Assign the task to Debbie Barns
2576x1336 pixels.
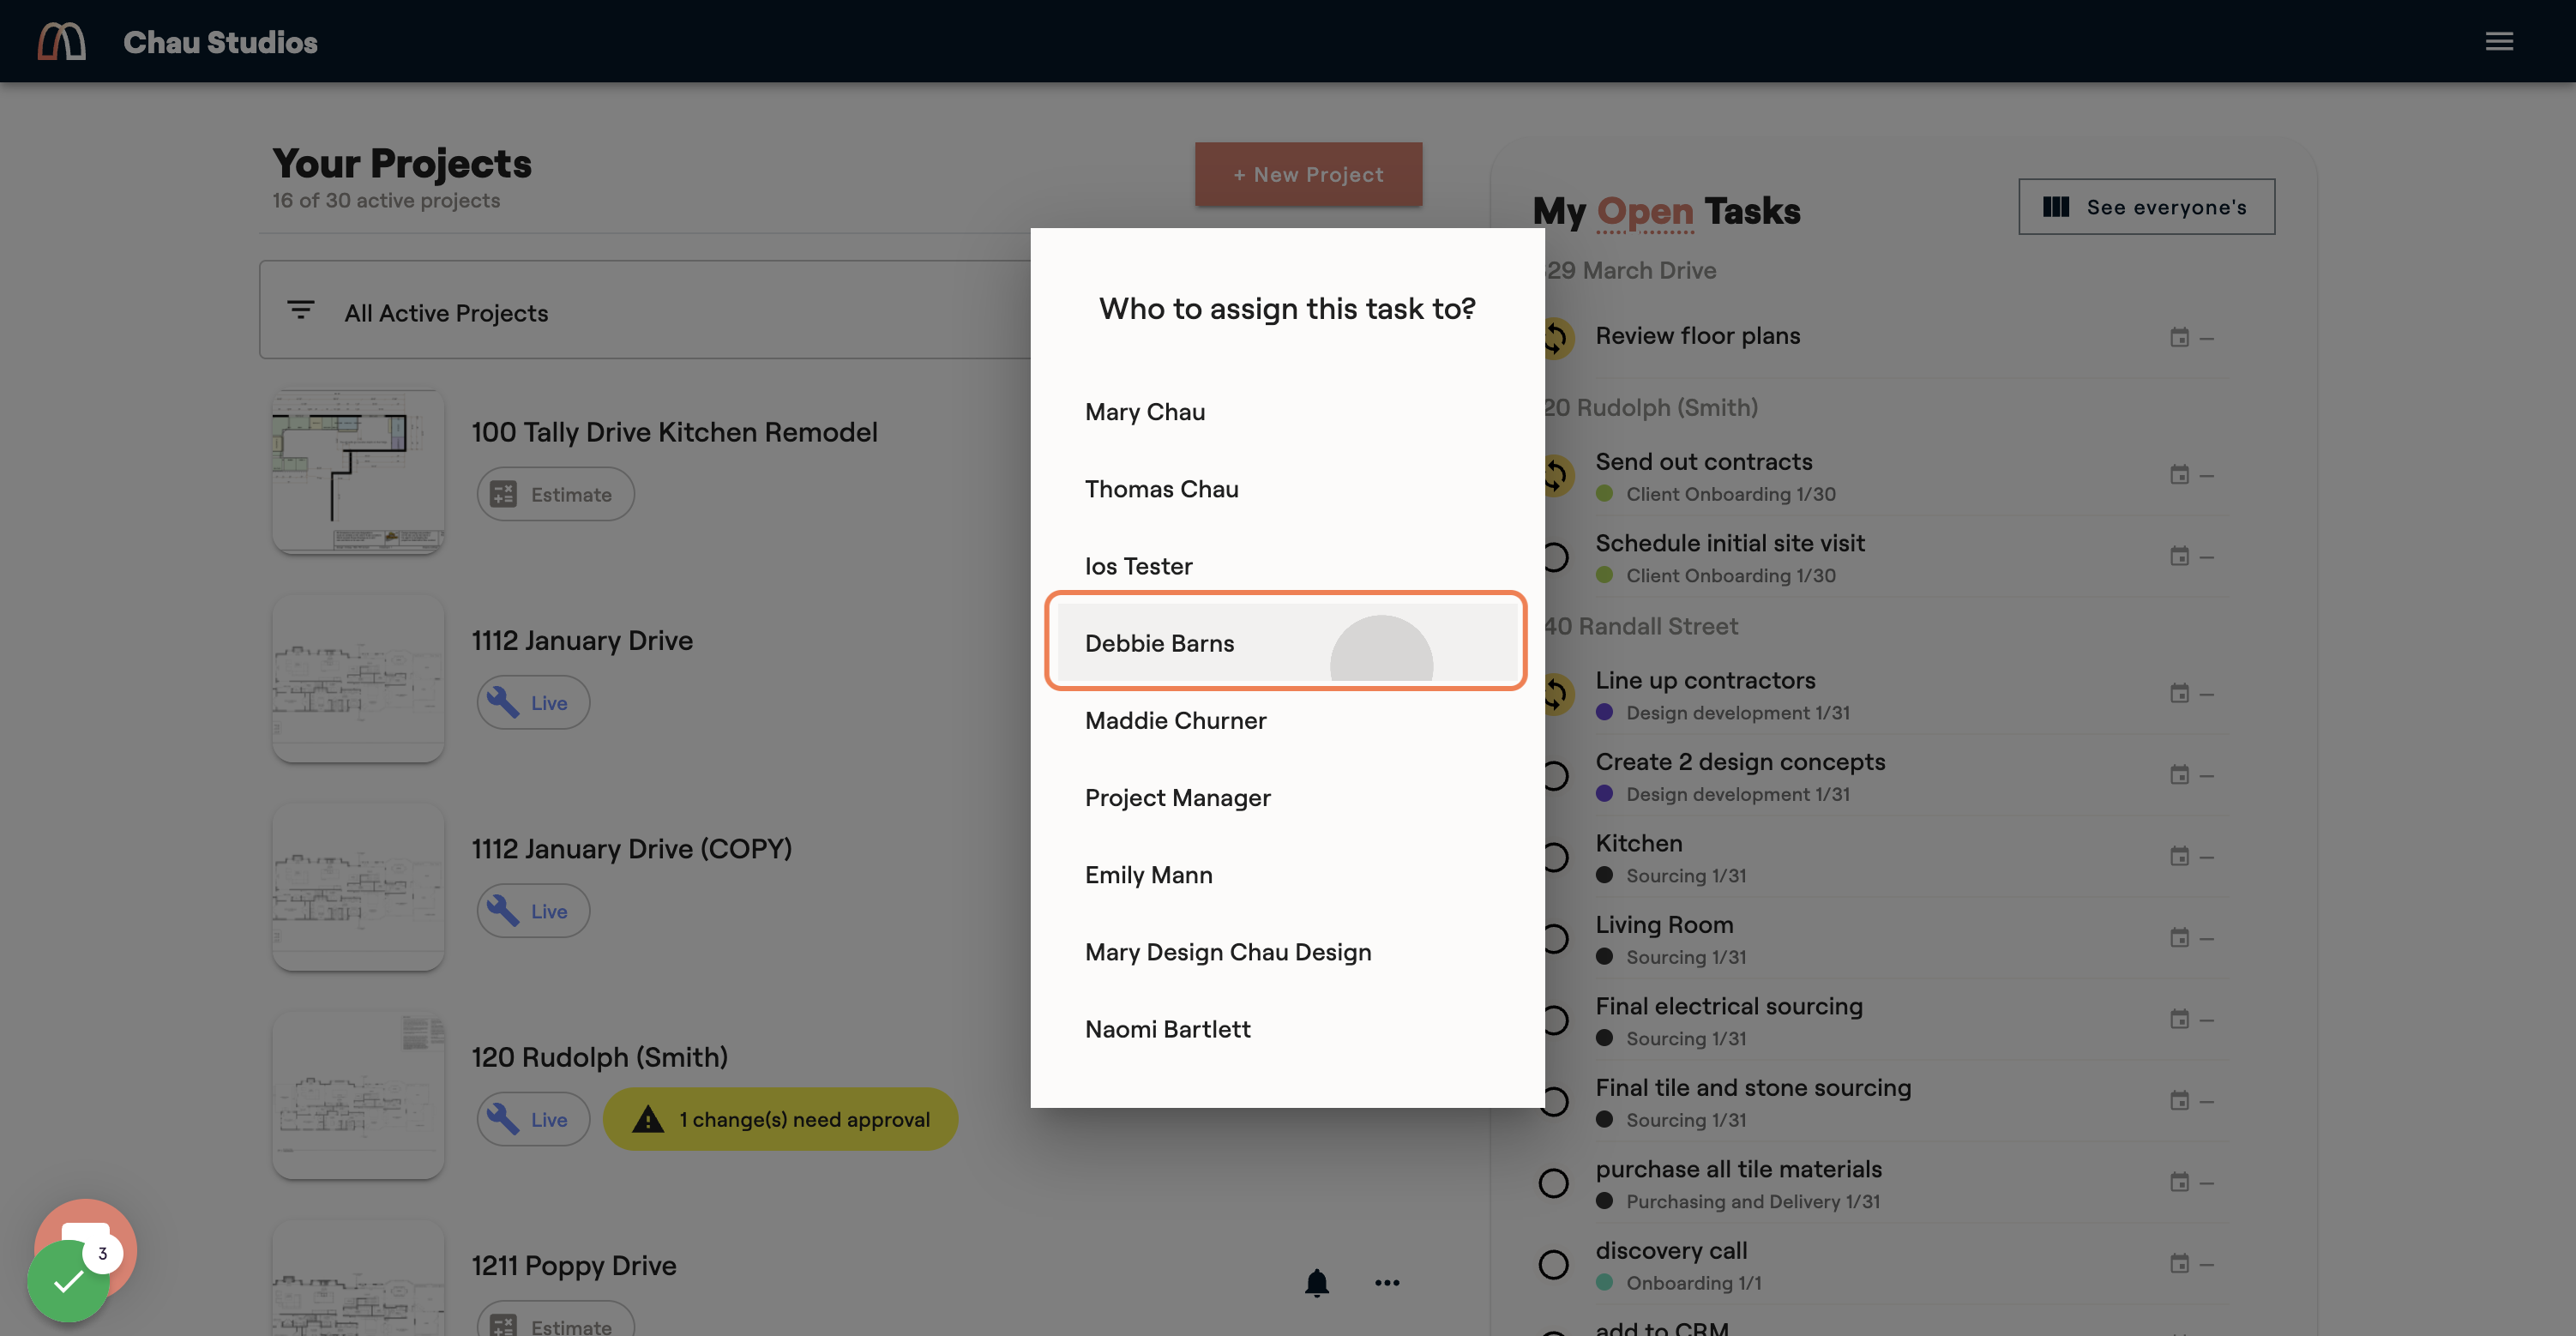point(1287,643)
